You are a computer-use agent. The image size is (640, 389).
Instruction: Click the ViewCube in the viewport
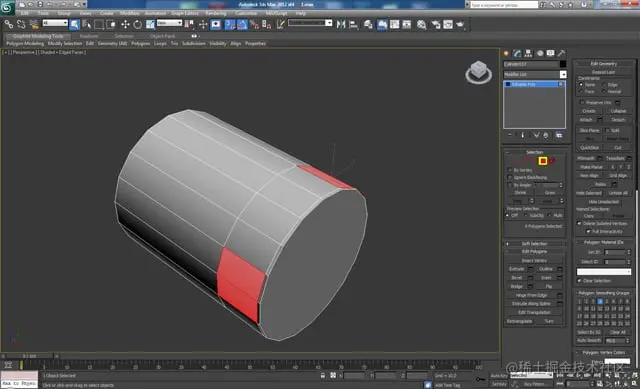click(478, 73)
